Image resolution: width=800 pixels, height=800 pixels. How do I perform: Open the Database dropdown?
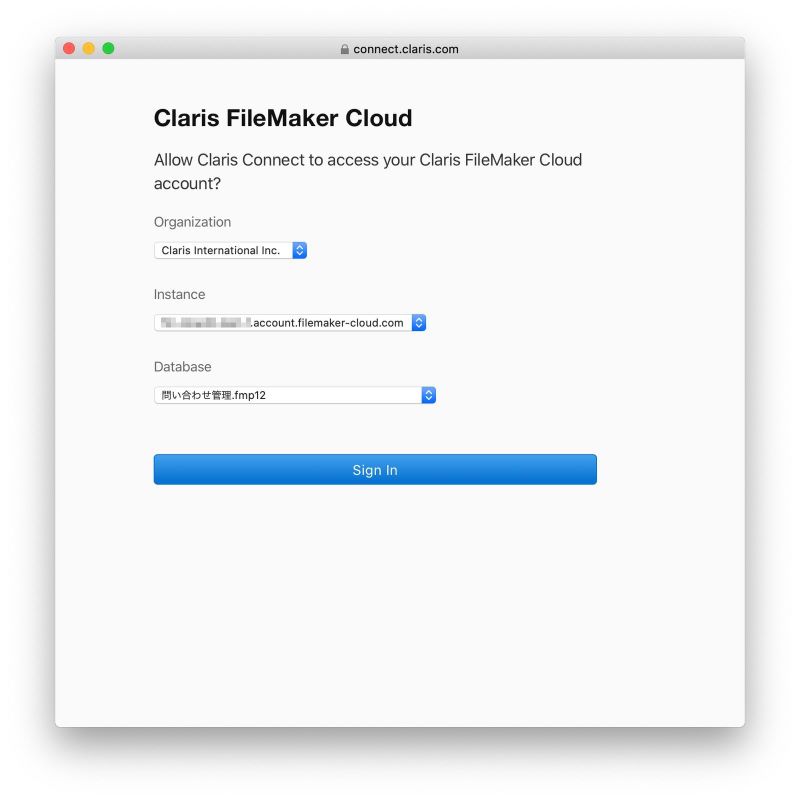[x=295, y=395]
